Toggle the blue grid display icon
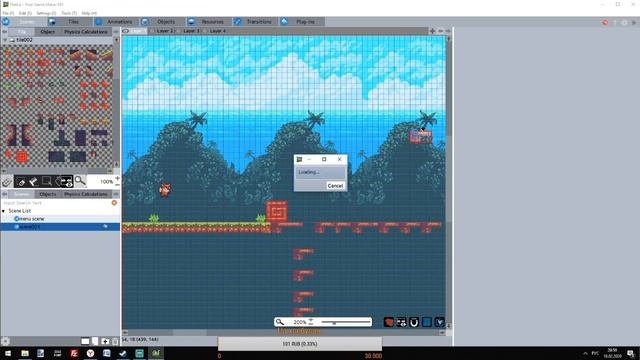Viewport: 640px width, 360px height. (427, 322)
